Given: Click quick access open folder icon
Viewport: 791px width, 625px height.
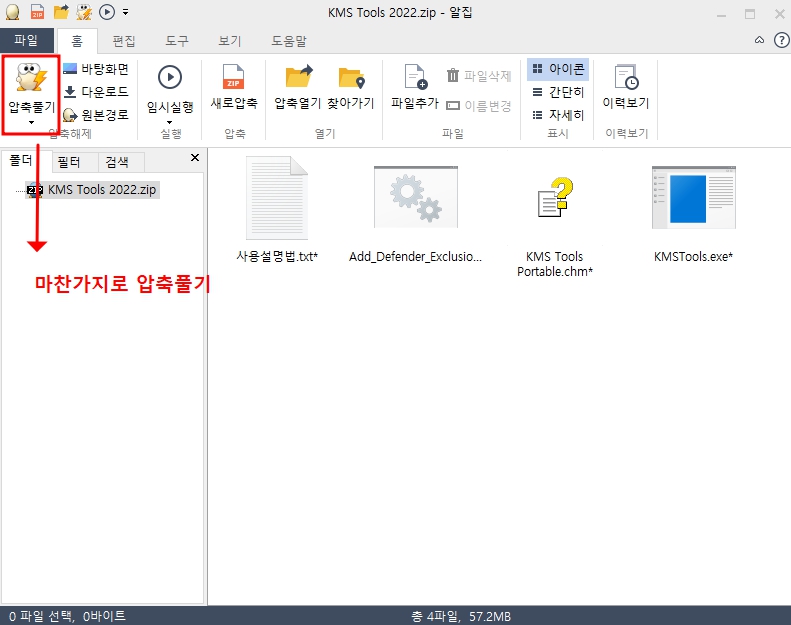Looking at the screenshot, I should pyautogui.click(x=62, y=12).
